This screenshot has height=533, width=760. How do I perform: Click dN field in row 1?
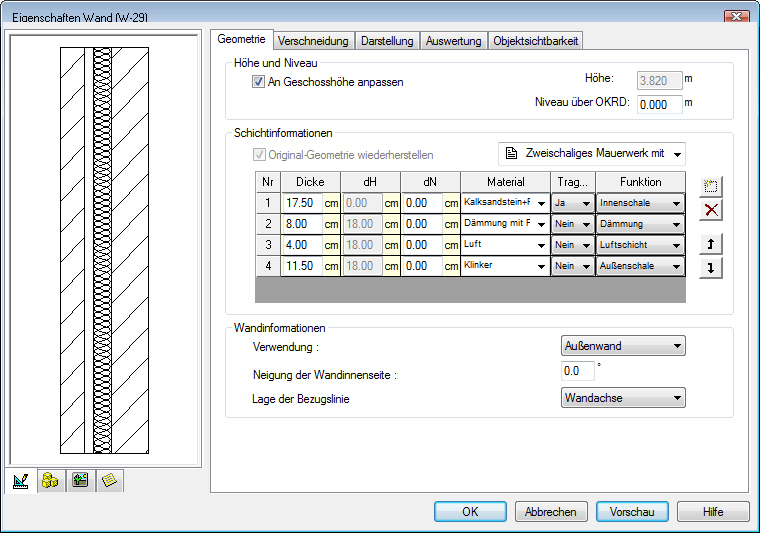(x=423, y=203)
